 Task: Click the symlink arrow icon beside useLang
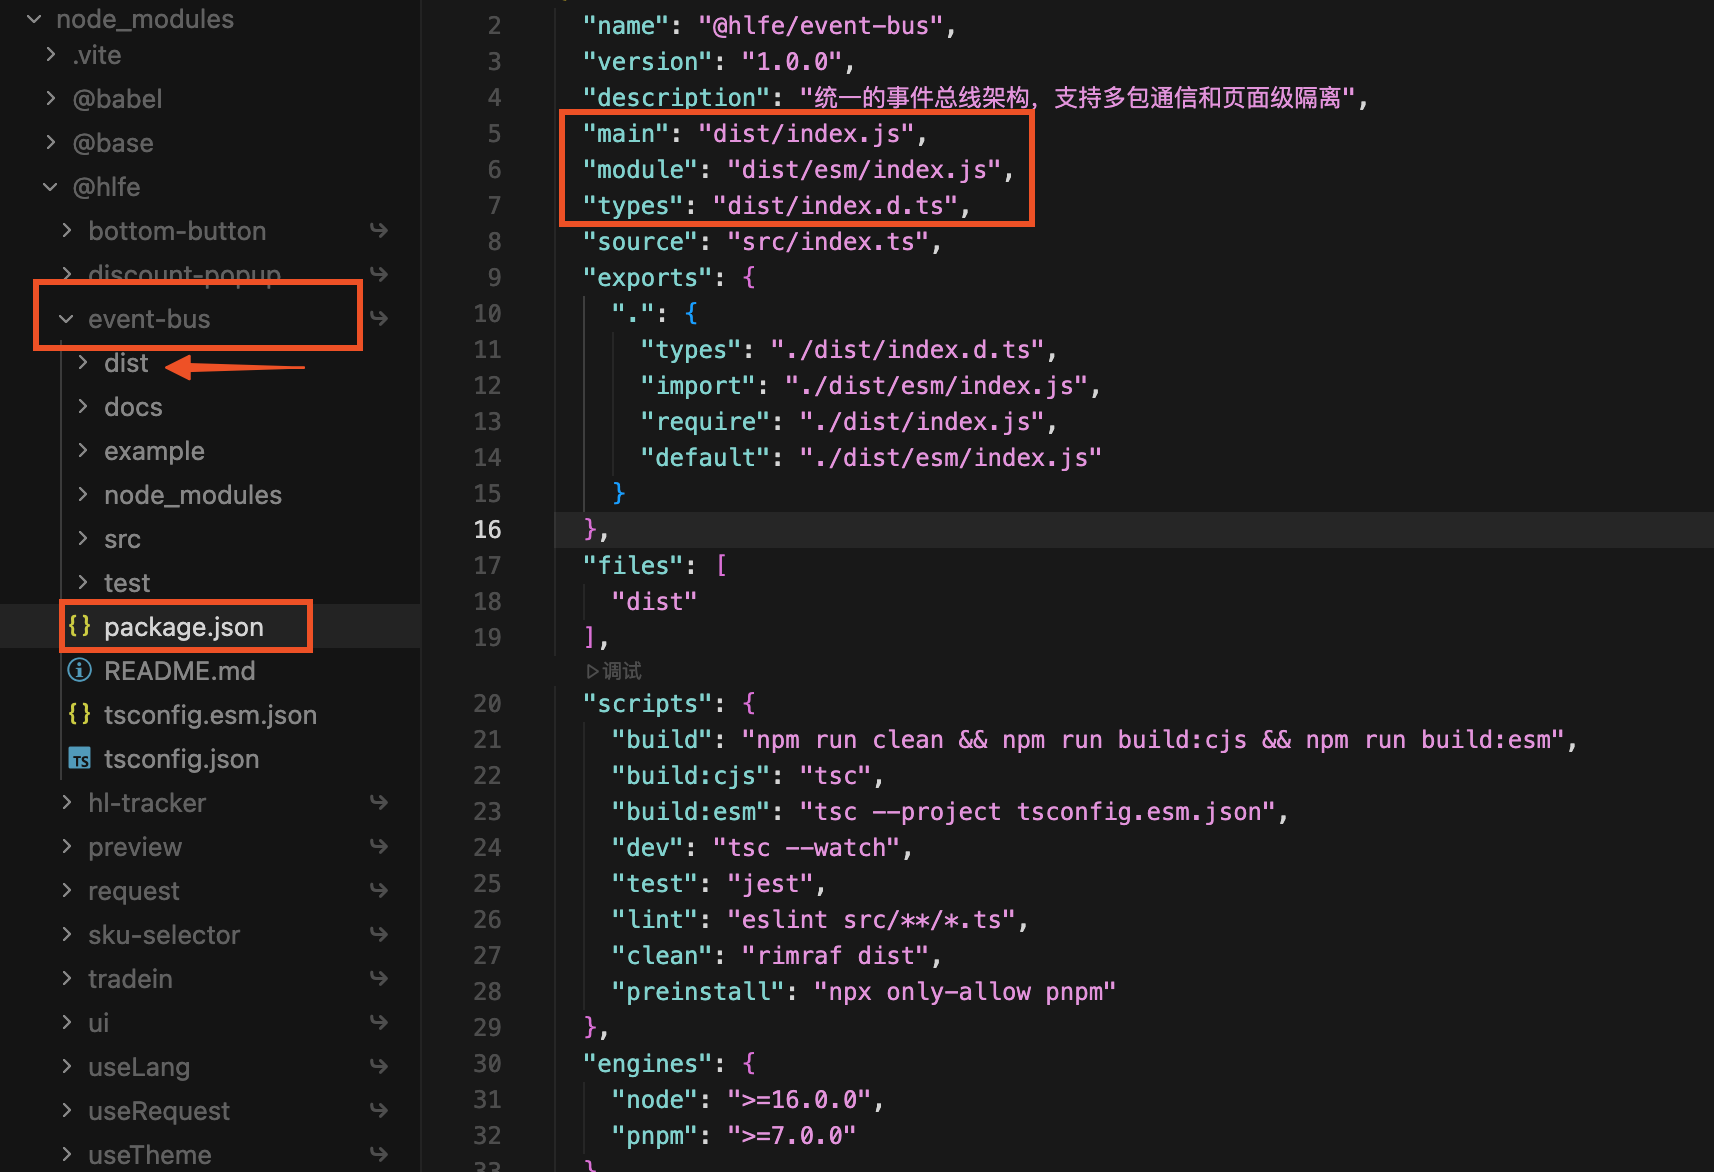click(x=379, y=1066)
